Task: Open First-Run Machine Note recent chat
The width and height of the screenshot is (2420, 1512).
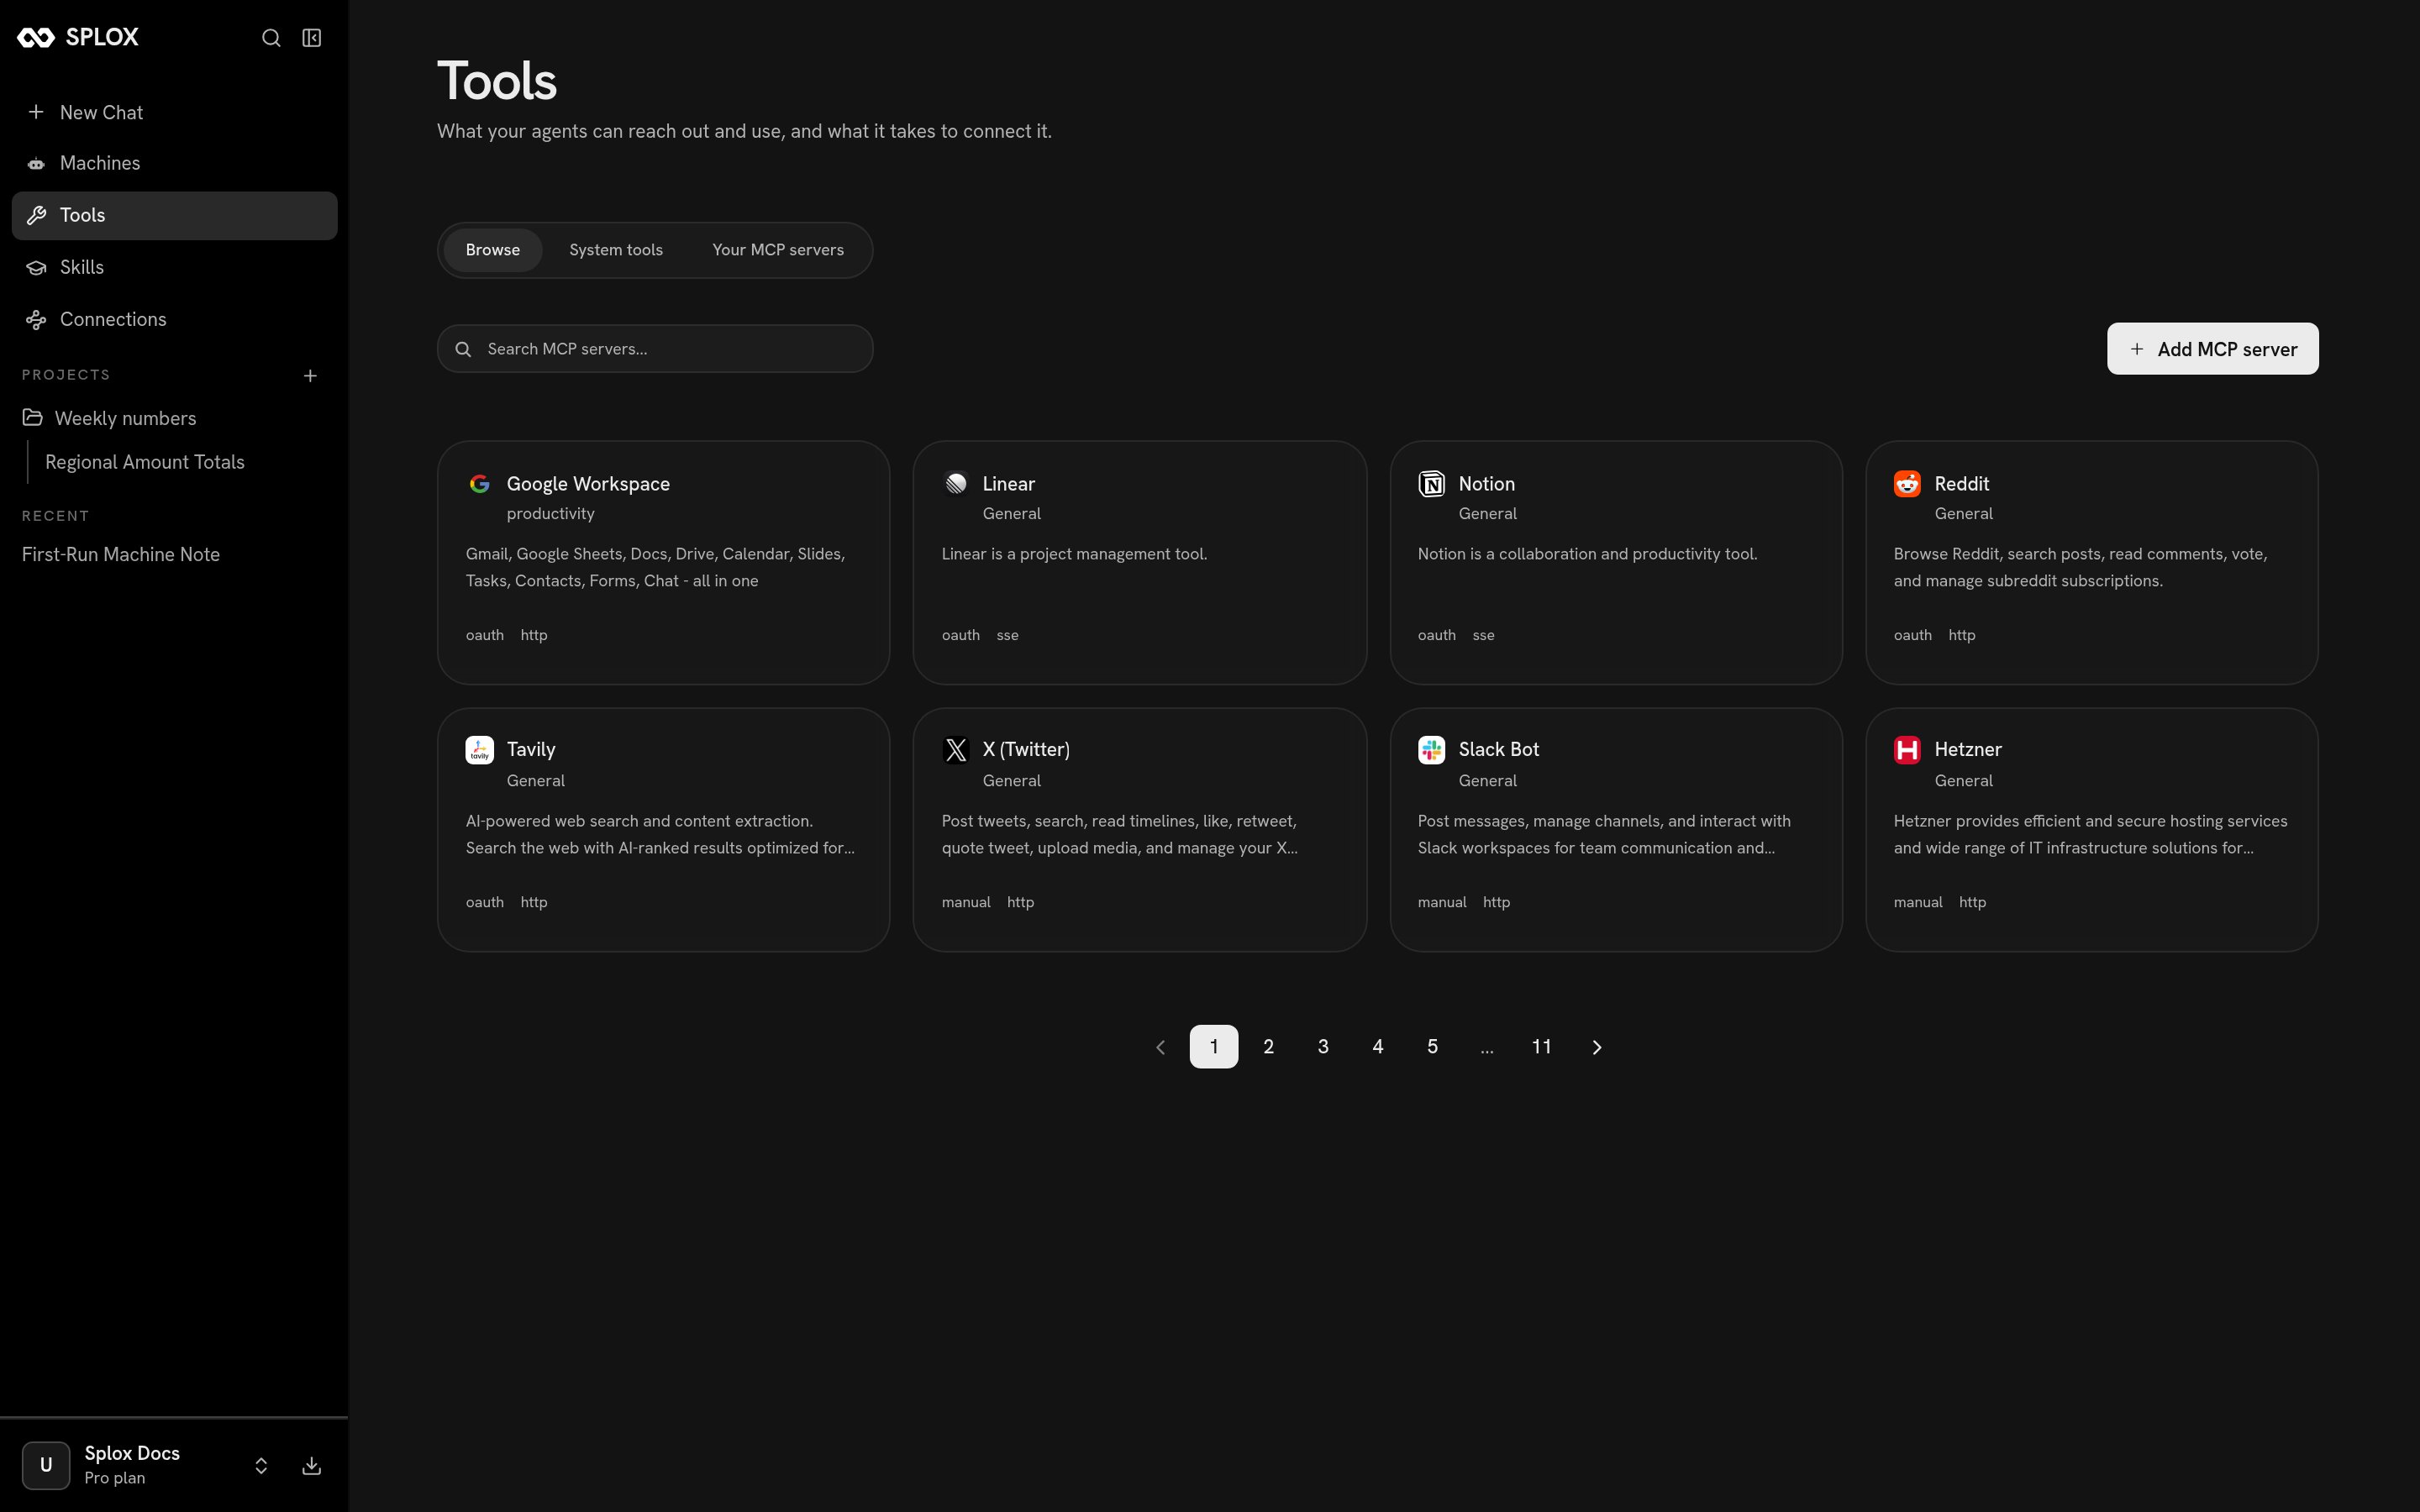Action: coord(121,554)
